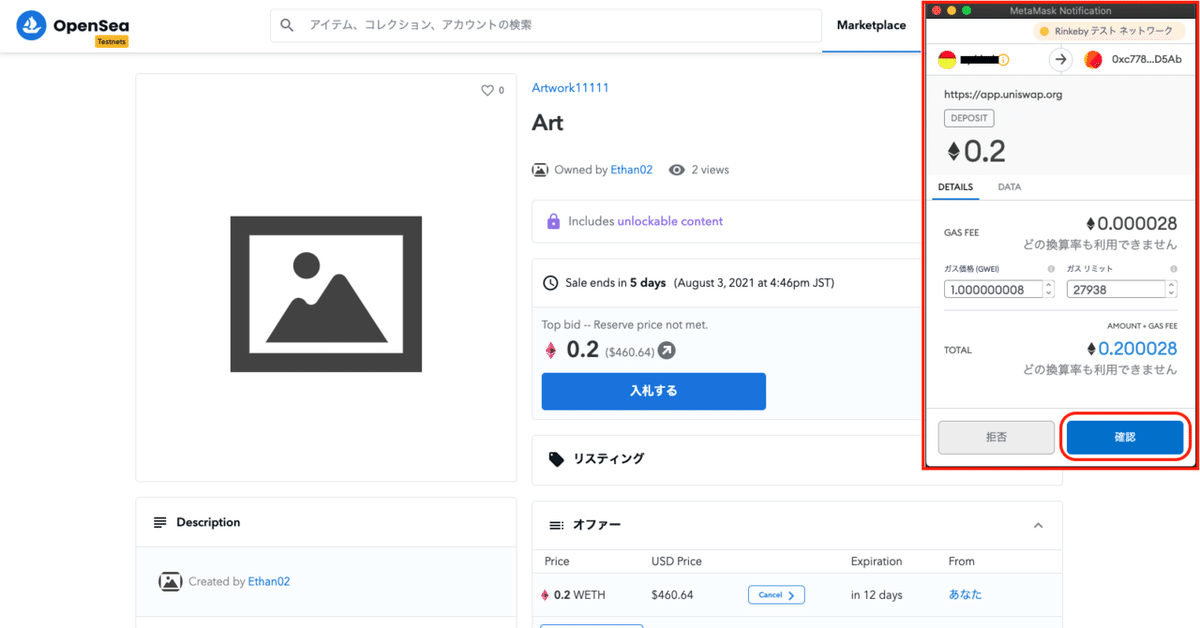Click the gas limit stepper arrows
The image size is (1200, 628).
(1171, 289)
